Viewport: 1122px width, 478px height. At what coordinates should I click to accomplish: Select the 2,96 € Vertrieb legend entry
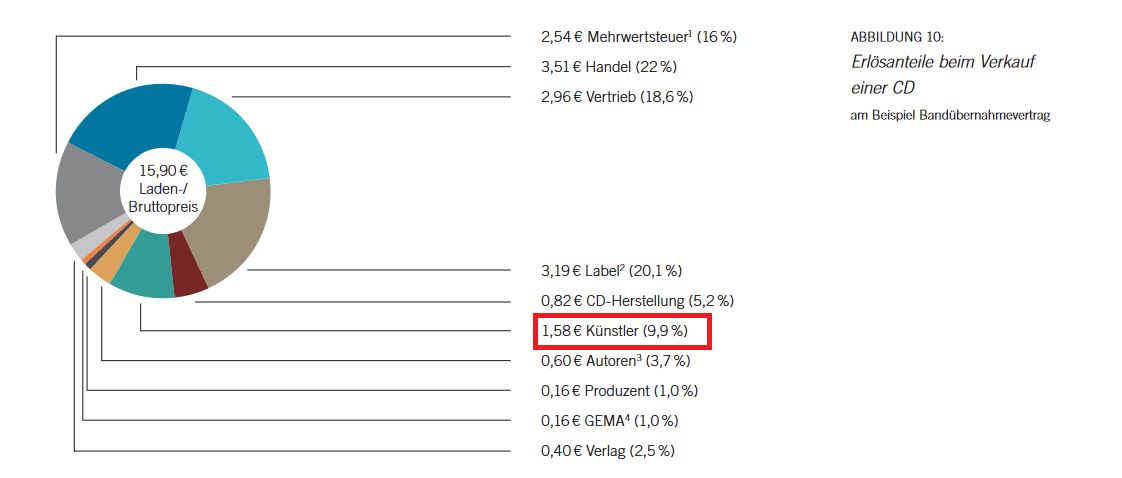[617, 97]
